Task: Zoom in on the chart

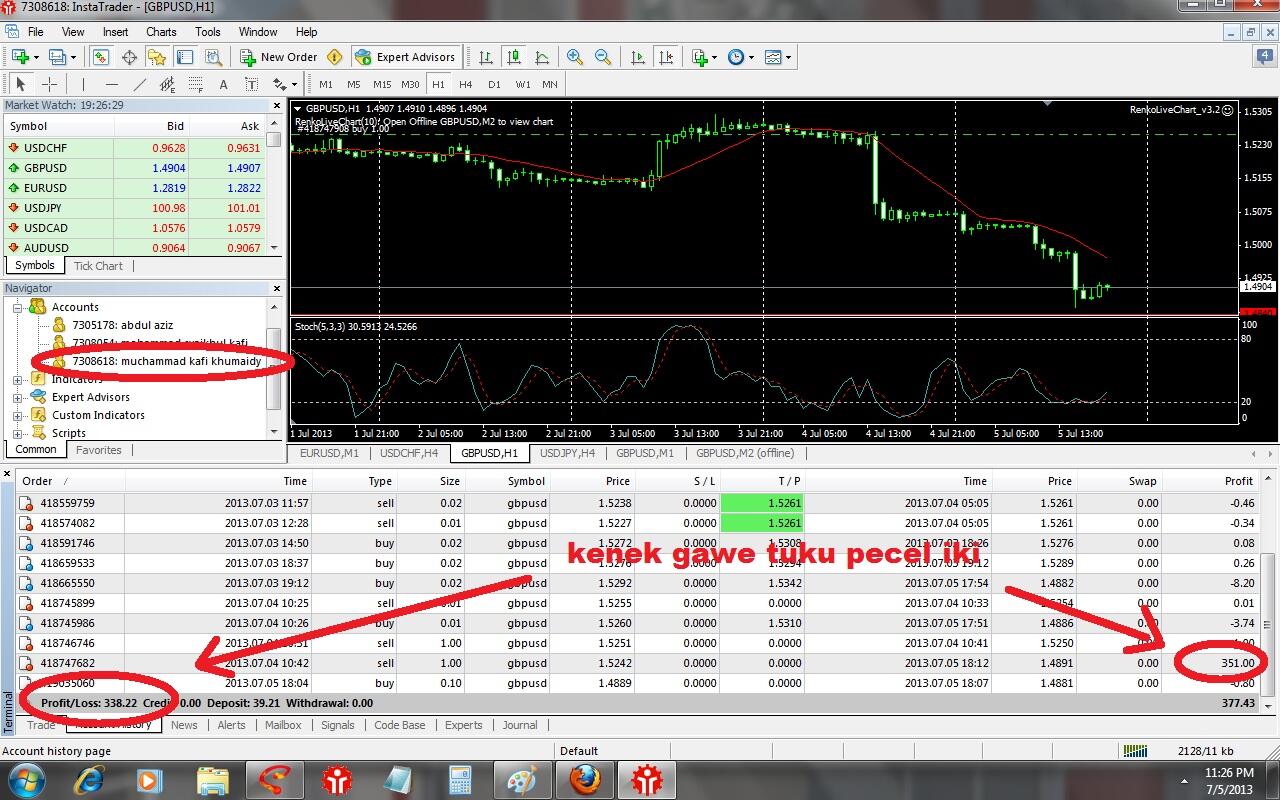Action: [x=575, y=57]
